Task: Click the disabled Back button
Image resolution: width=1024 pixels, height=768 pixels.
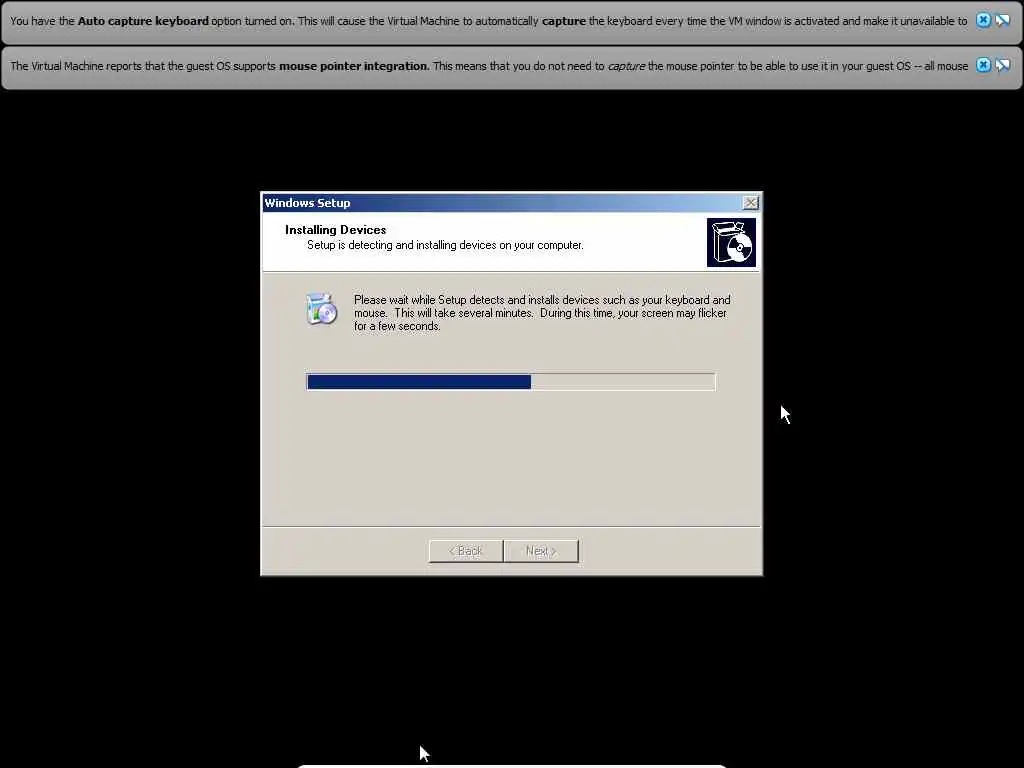Action: [466, 551]
